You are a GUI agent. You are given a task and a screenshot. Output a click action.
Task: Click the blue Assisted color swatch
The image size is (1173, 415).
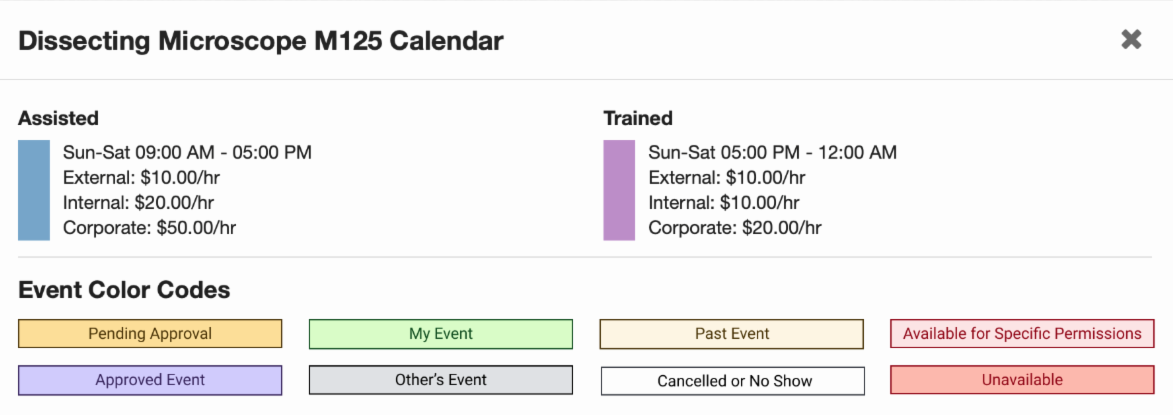34,190
